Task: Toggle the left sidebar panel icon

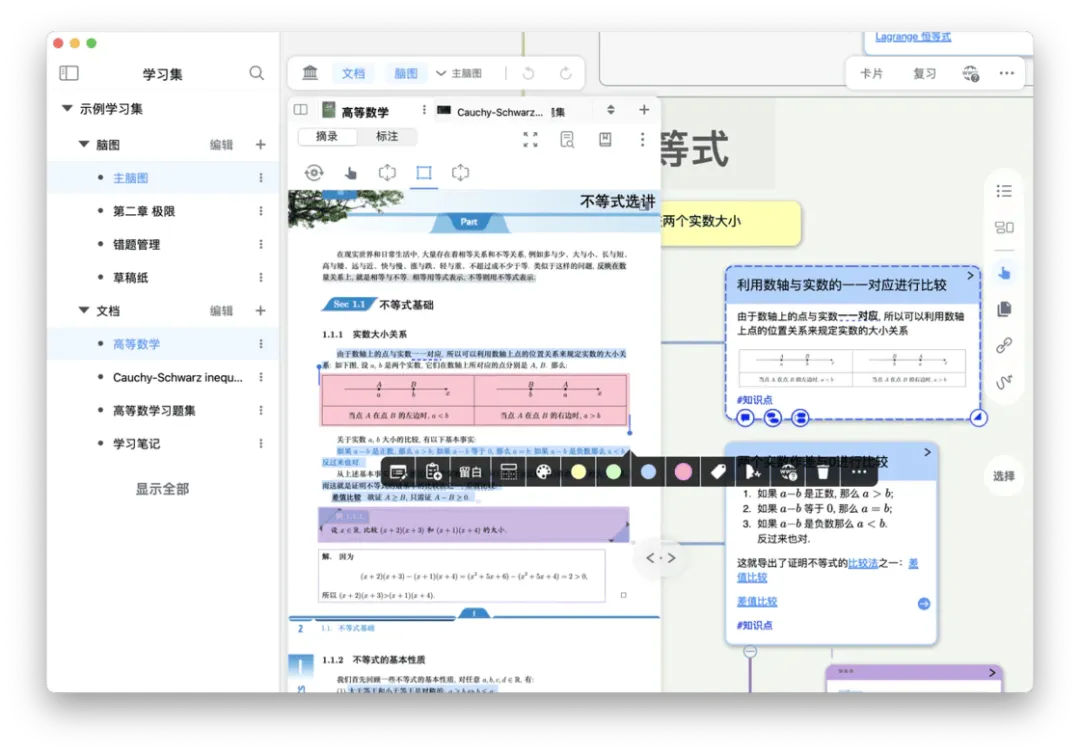Action: 69,73
